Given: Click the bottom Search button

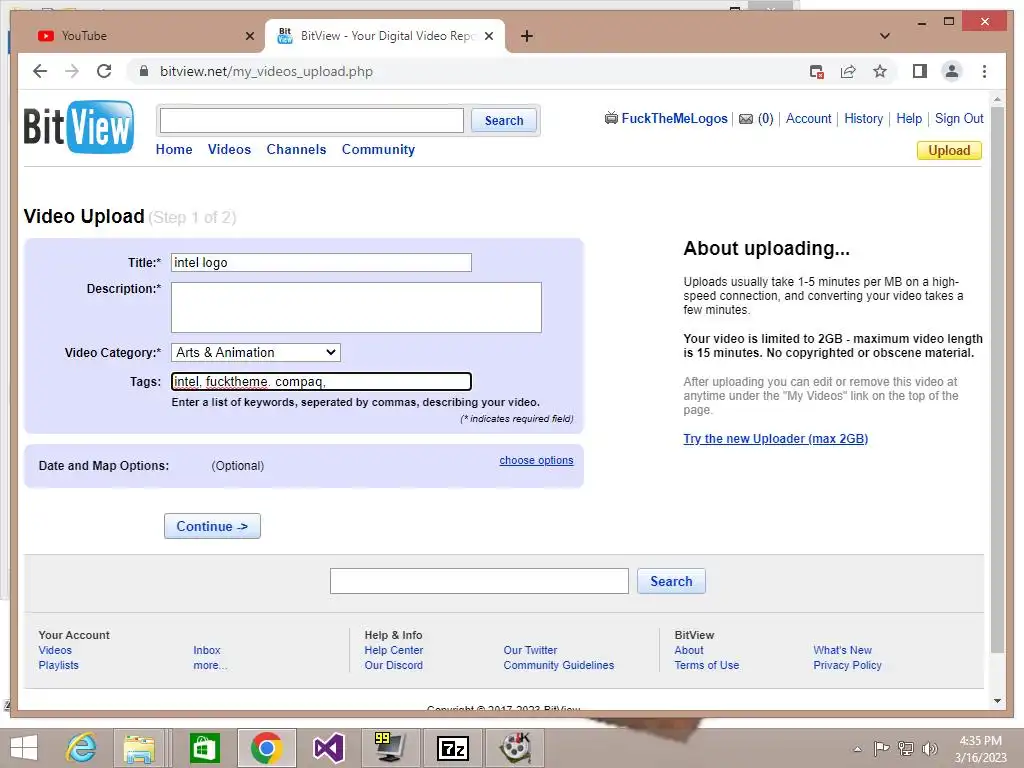Looking at the screenshot, I should 671,581.
